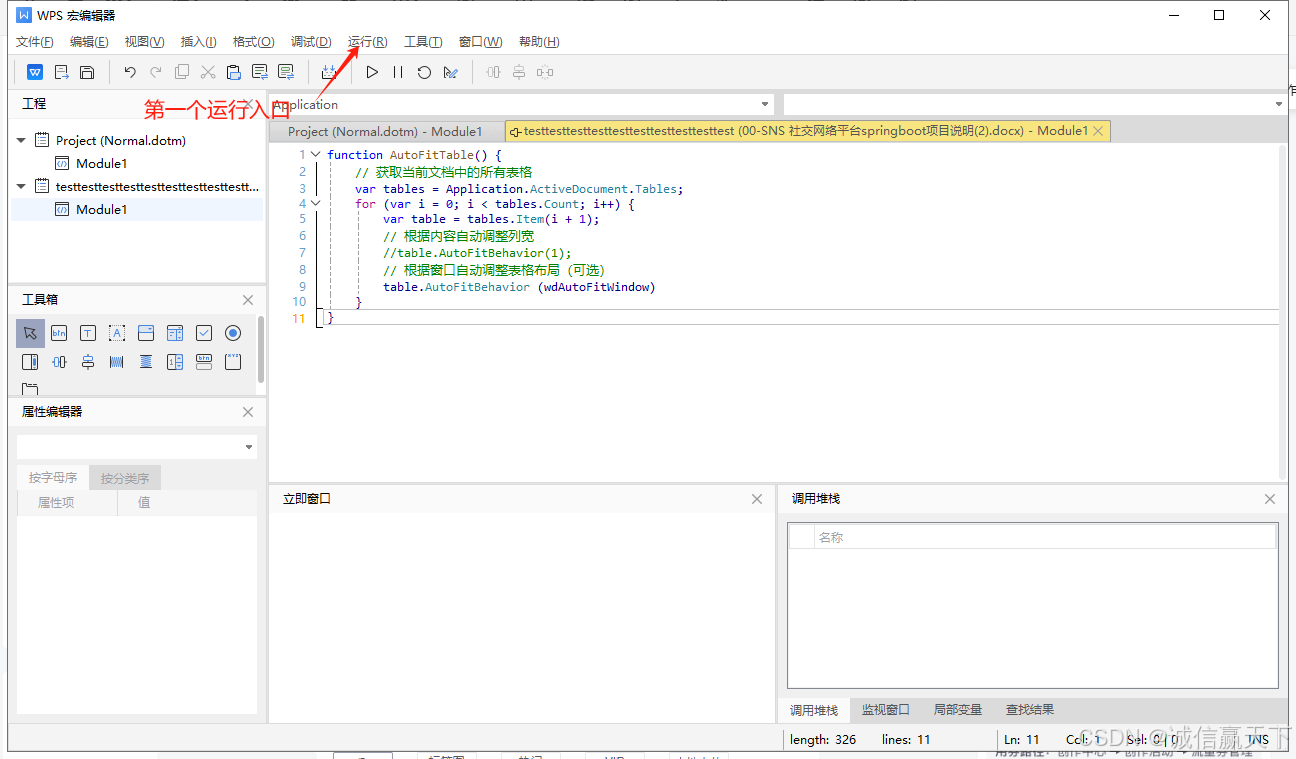Open the 工具(T) menu

click(423, 41)
